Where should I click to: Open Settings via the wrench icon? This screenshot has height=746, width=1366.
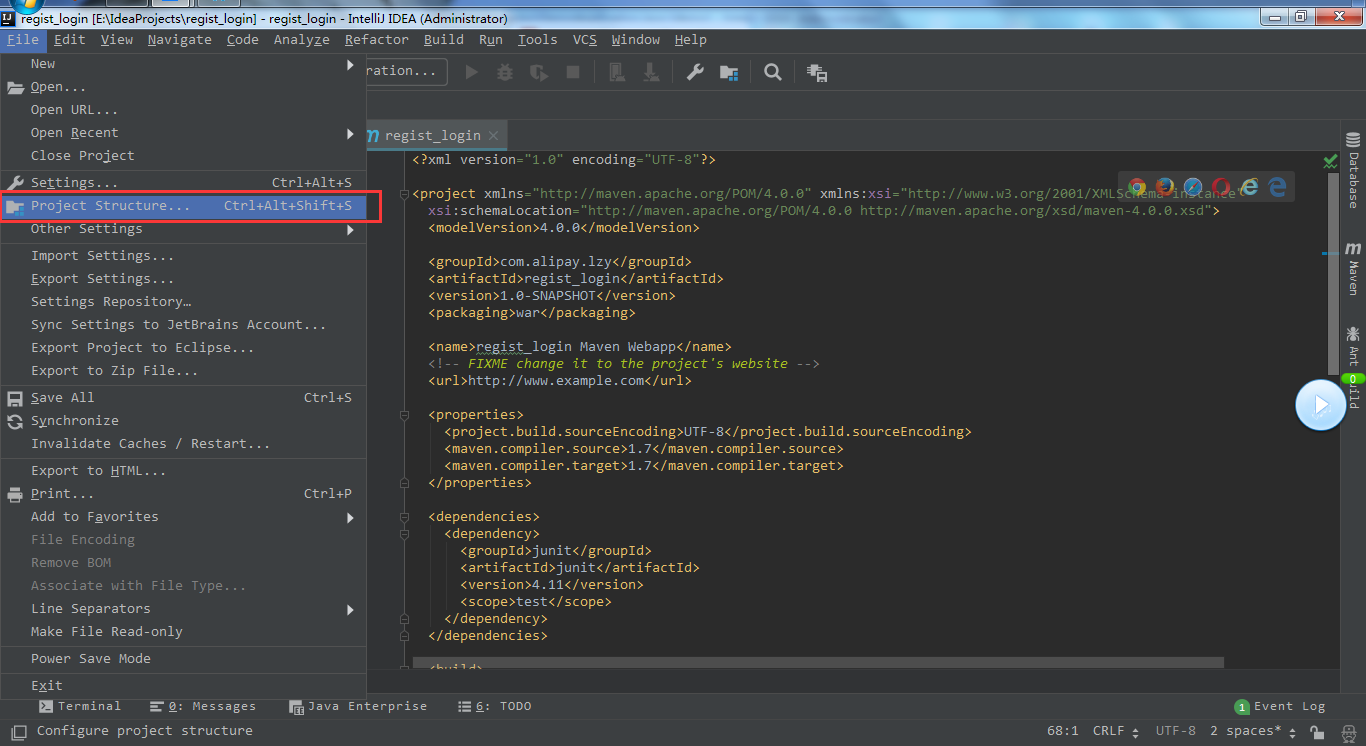coord(695,72)
